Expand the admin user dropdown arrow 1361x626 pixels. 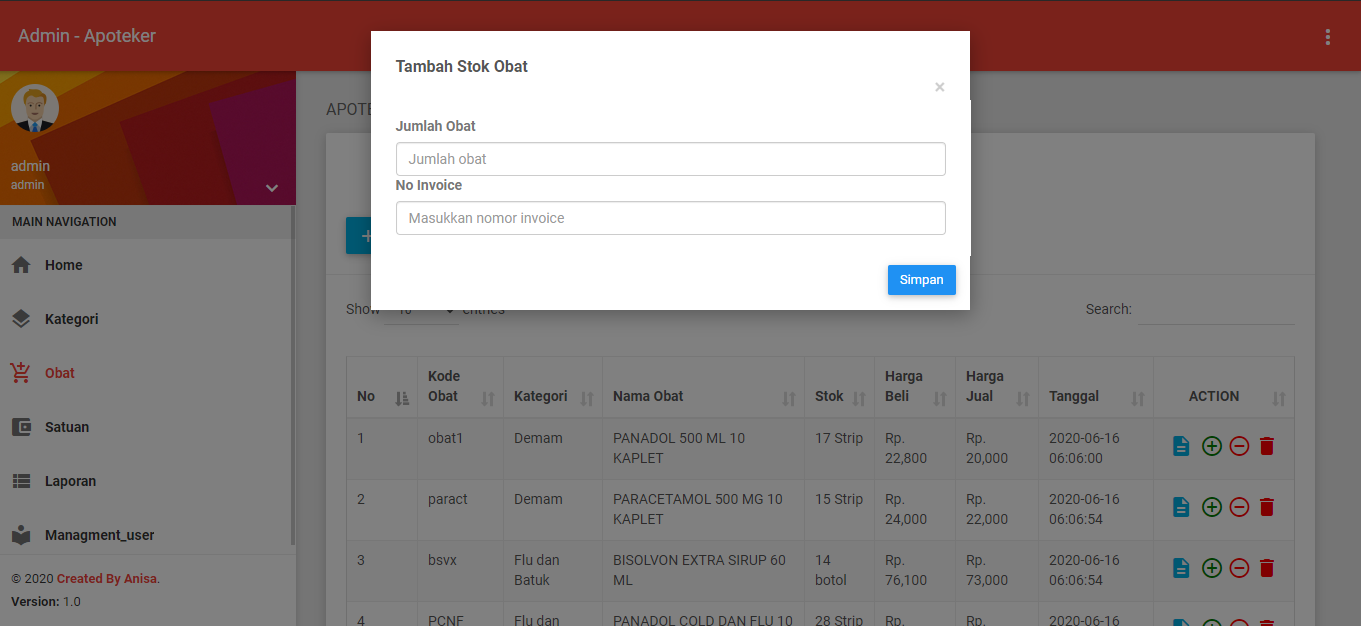272,188
